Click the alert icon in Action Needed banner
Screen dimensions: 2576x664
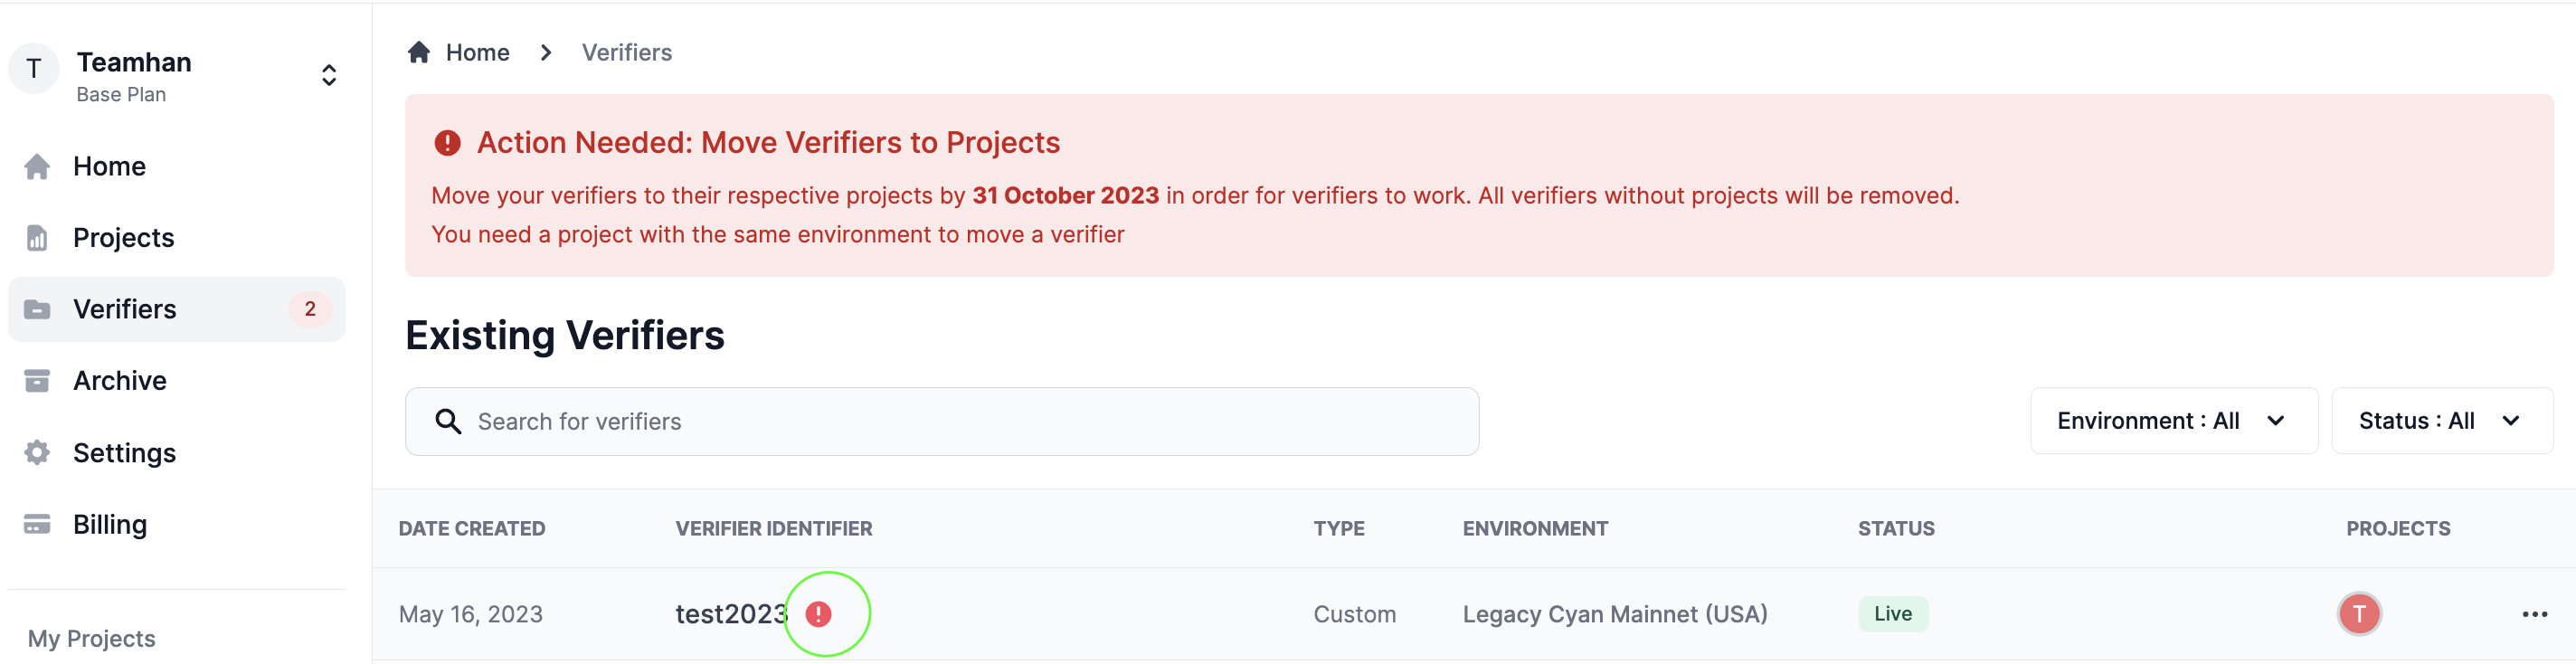pos(447,143)
